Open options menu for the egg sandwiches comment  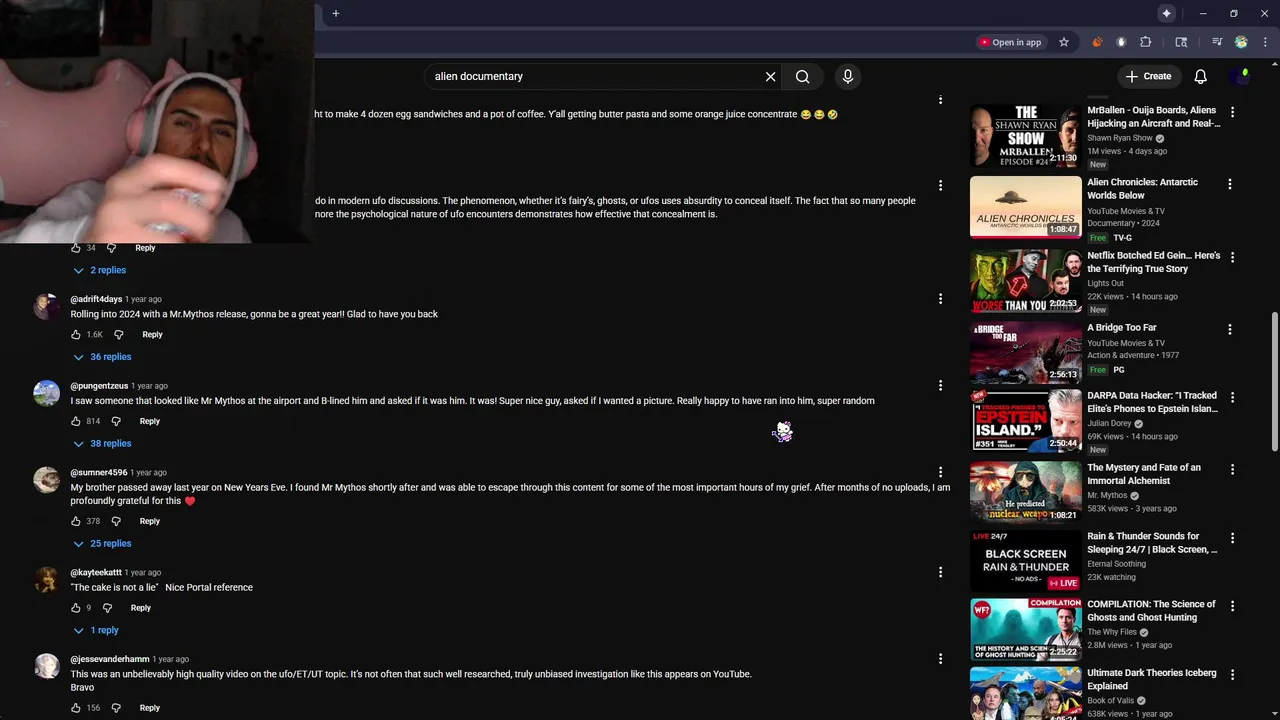click(940, 99)
